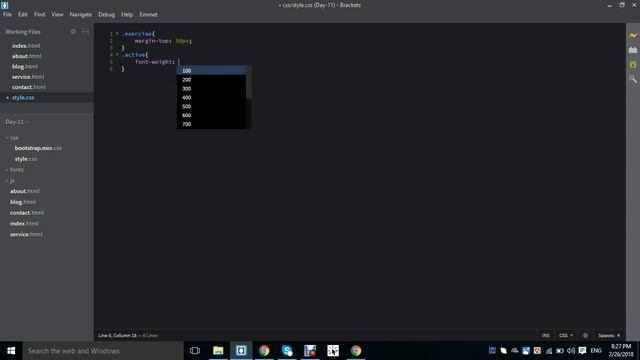Open the Windows Start menu
The image size is (640, 360).
coord(11,351)
